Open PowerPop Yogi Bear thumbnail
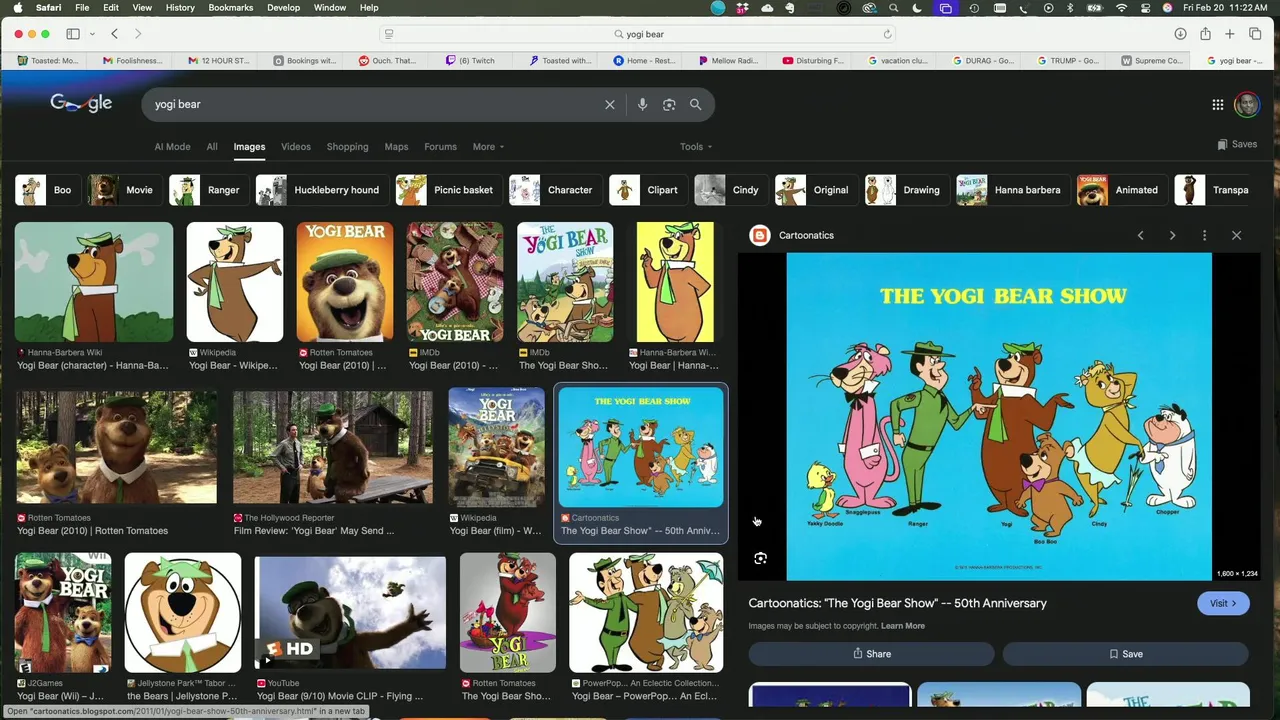 pos(646,613)
